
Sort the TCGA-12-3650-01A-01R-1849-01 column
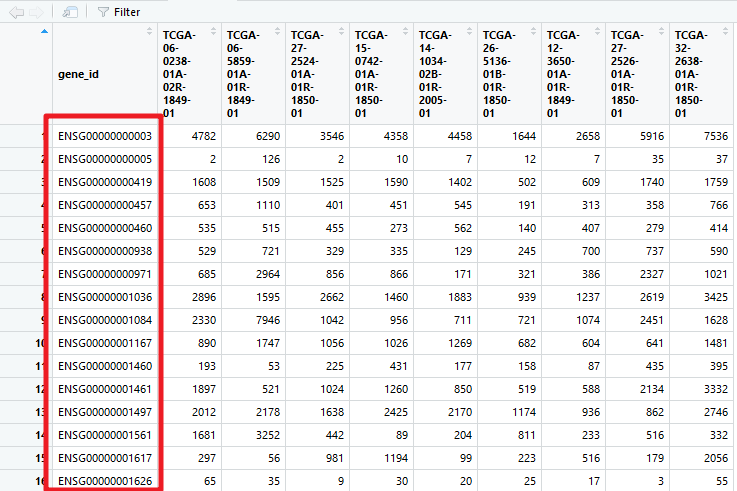pos(597,31)
